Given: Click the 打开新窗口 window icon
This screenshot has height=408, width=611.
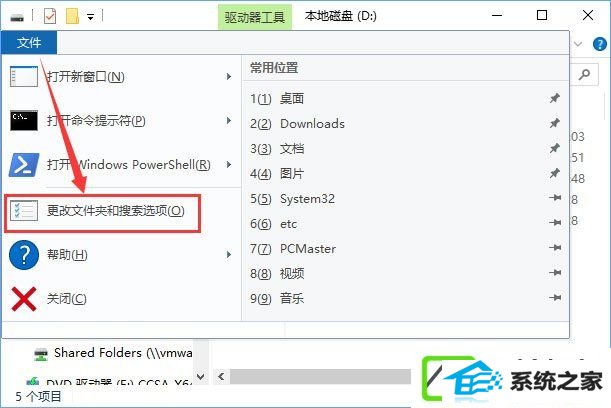Looking at the screenshot, I should 24,76.
